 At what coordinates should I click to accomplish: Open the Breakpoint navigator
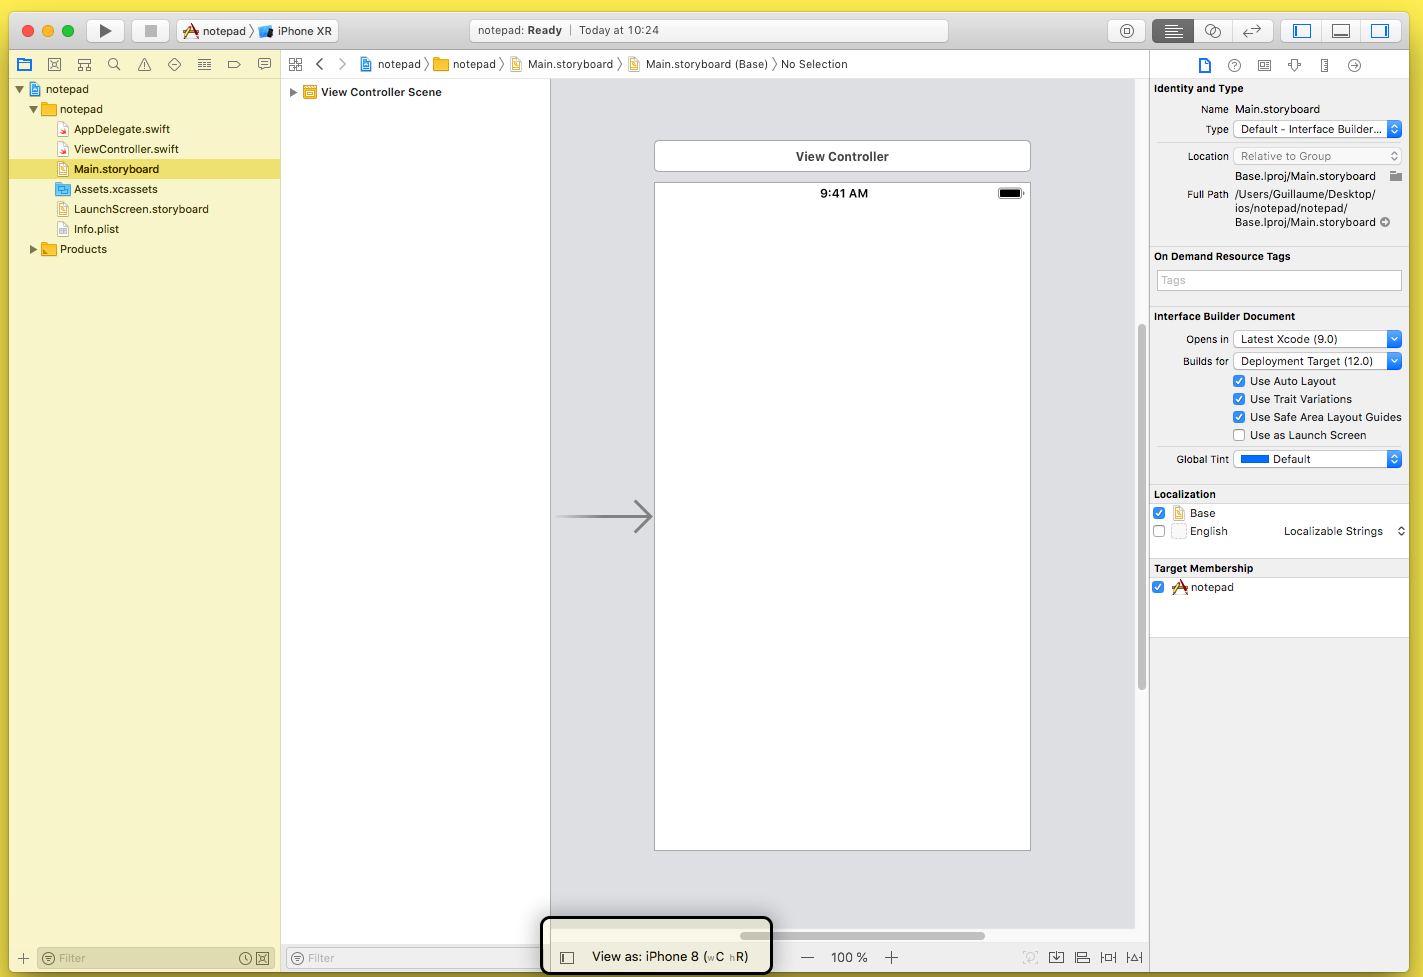click(234, 64)
